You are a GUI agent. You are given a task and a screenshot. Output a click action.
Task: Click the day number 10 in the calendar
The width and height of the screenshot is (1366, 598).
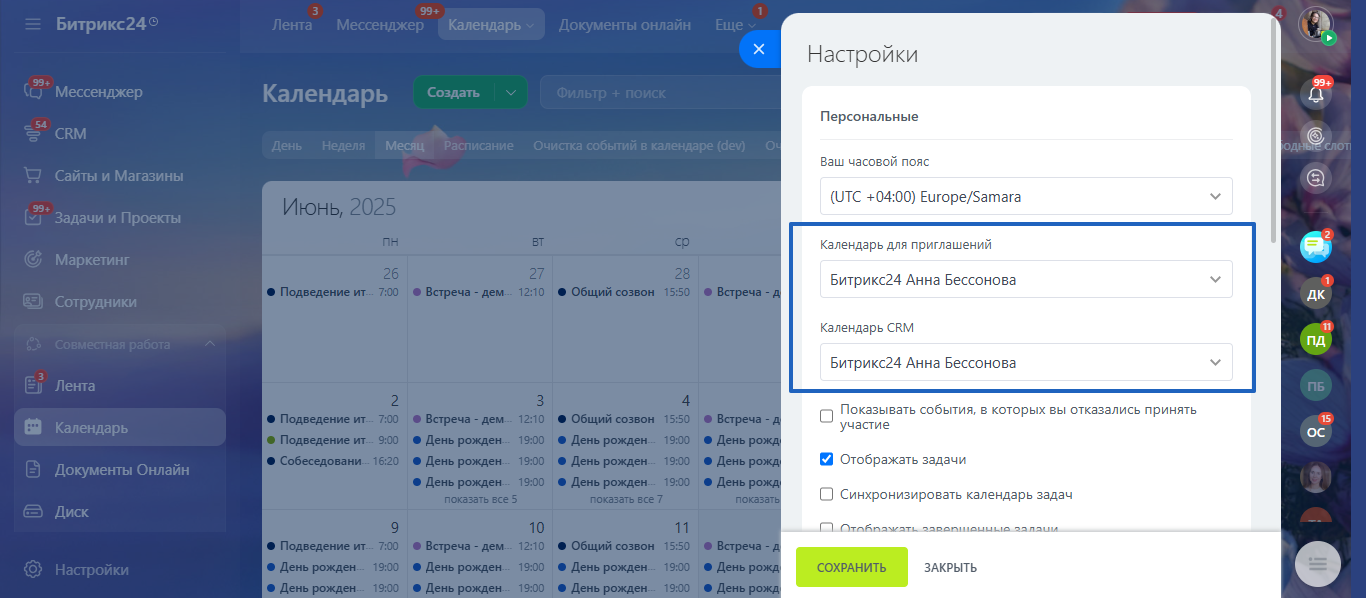click(x=537, y=527)
